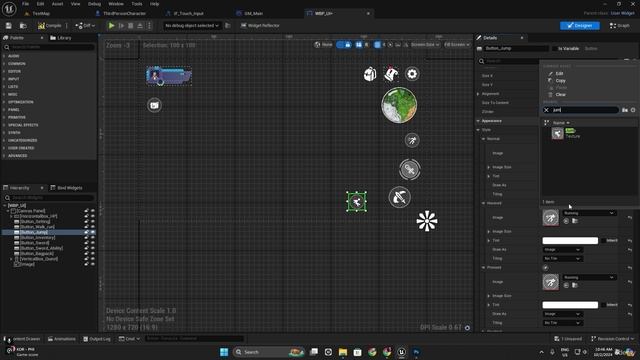The height and width of the screenshot is (360, 640).
Task: Clear the asset search text
Action: (546, 110)
